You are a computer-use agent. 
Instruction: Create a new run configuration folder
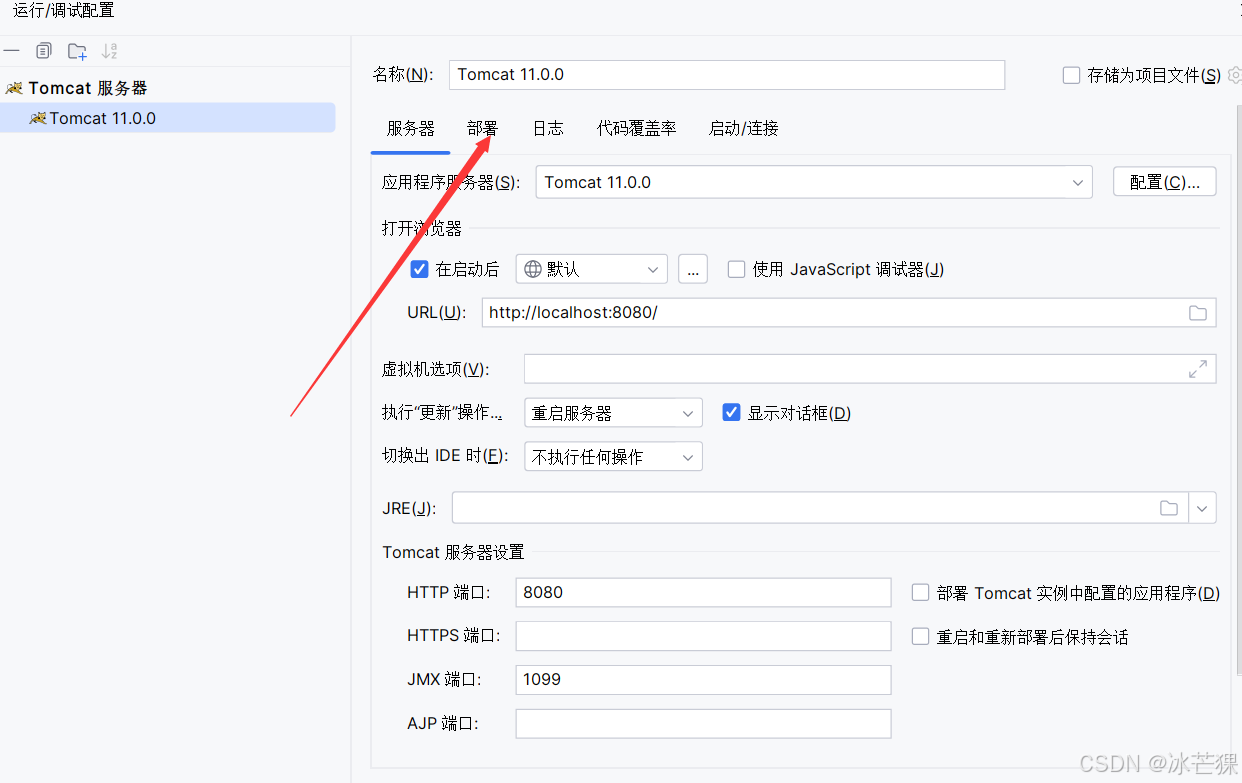point(76,51)
